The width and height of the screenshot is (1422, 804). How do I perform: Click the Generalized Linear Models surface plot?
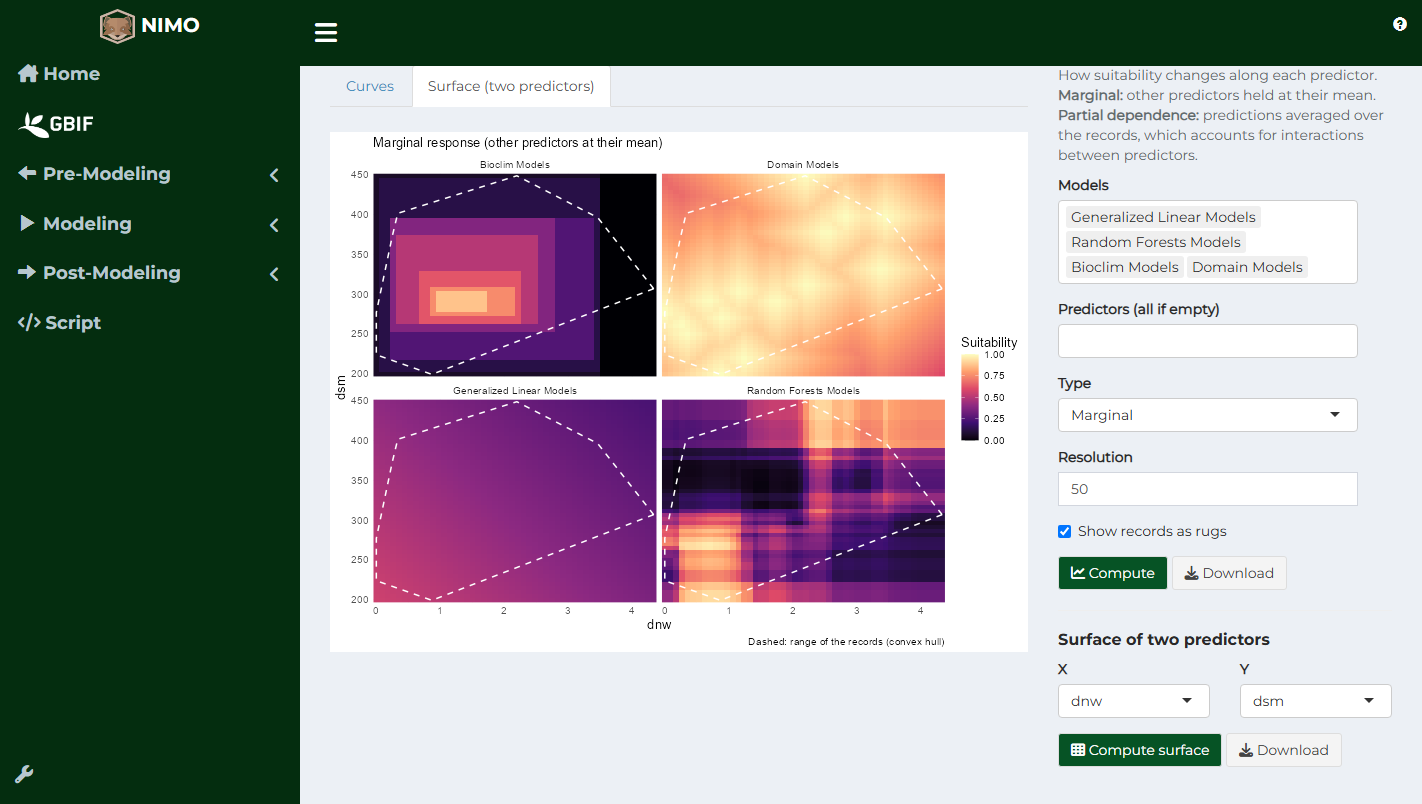click(x=515, y=500)
